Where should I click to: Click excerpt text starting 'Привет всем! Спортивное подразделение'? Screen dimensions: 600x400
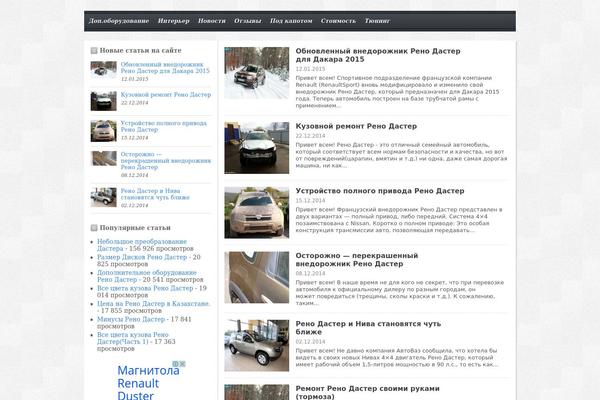click(x=397, y=92)
